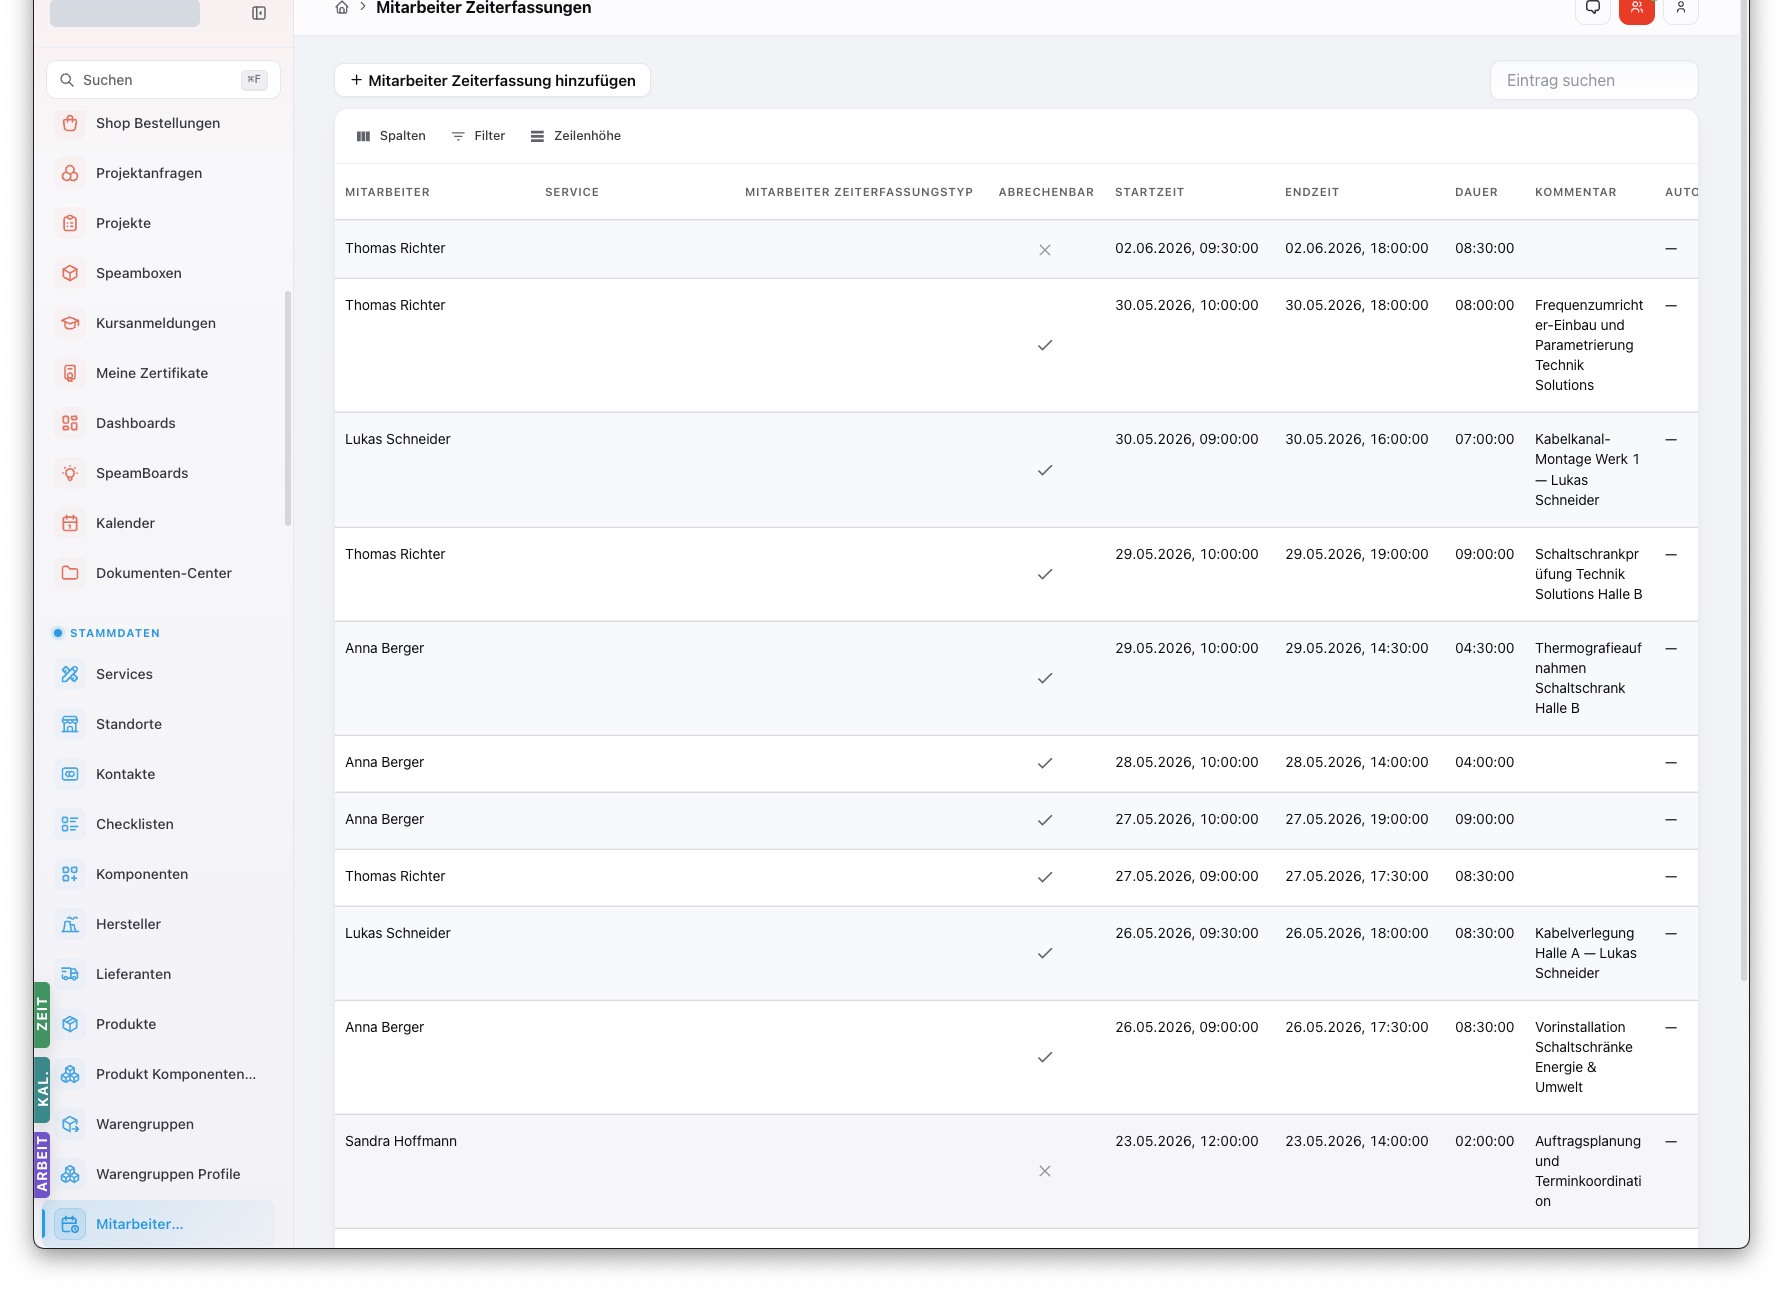The image size is (1783, 1290).
Task: Open the Zeilenhöhe row height menu
Action: 576,136
